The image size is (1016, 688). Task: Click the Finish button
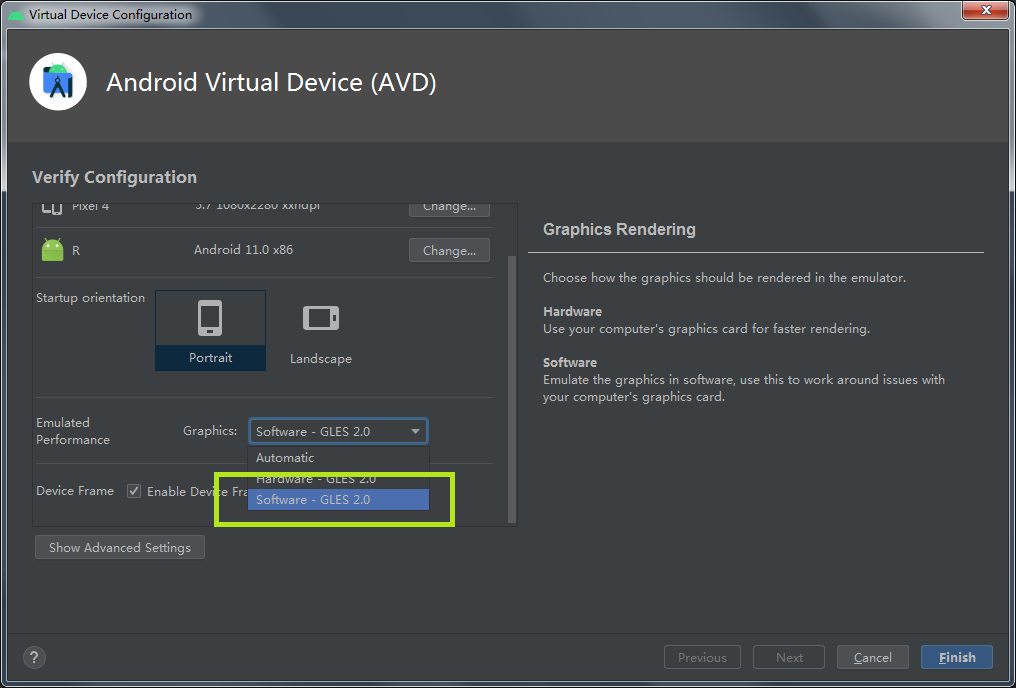pyautogui.click(x=957, y=657)
